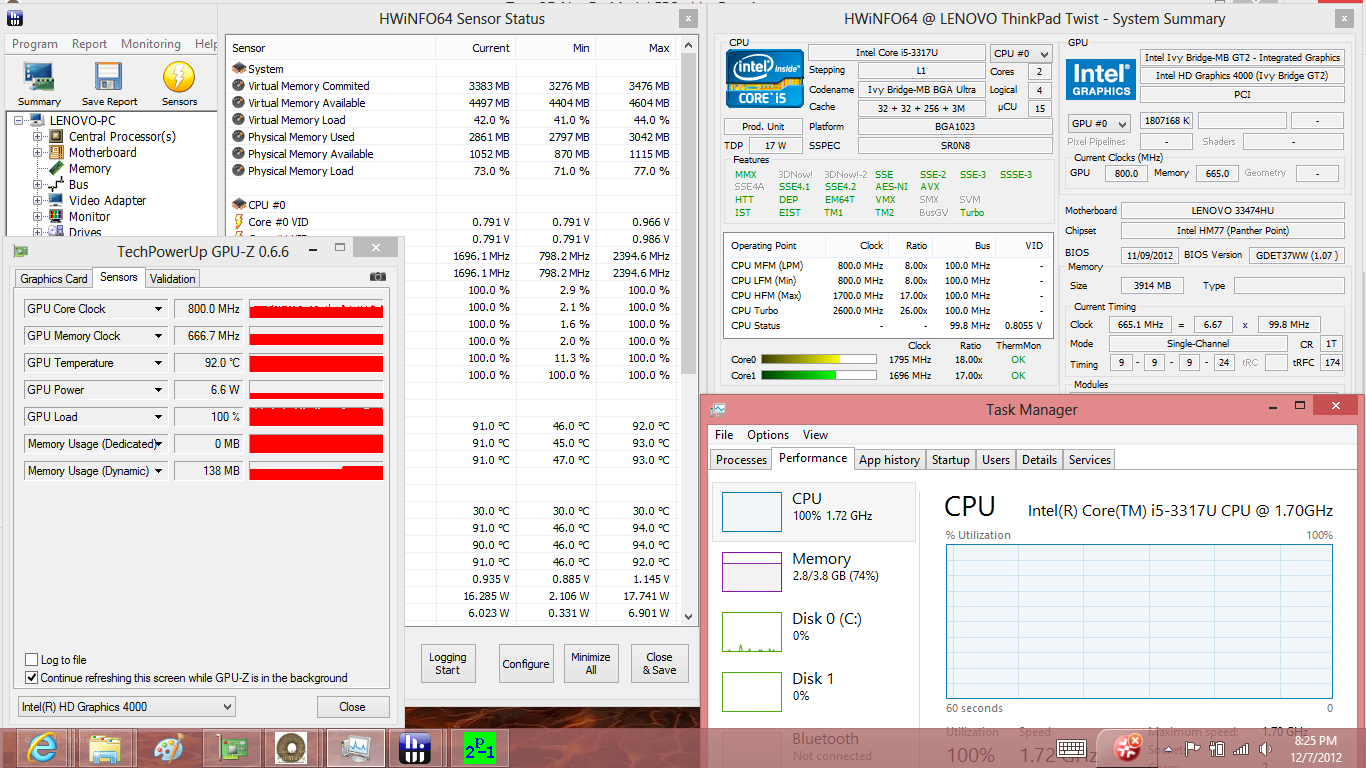
Task: Click the Core #0 VID lightning icon
Action: coord(239,222)
